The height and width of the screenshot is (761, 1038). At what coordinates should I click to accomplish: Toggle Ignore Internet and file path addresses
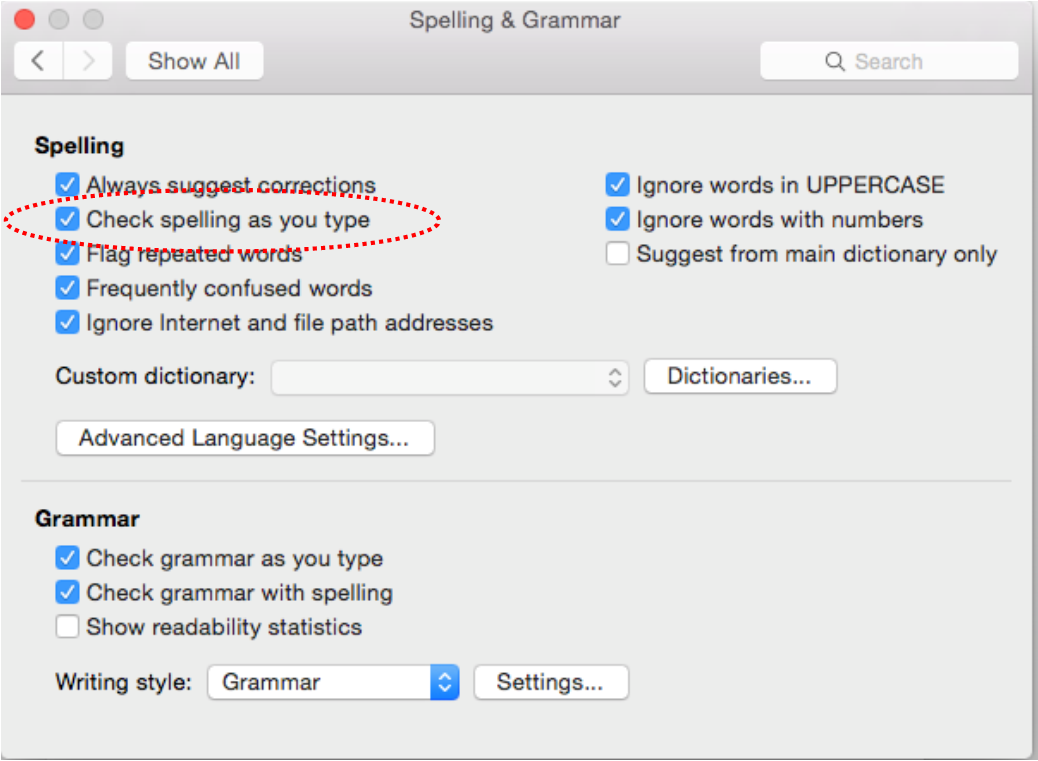pyautogui.click(x=67, y=322)
